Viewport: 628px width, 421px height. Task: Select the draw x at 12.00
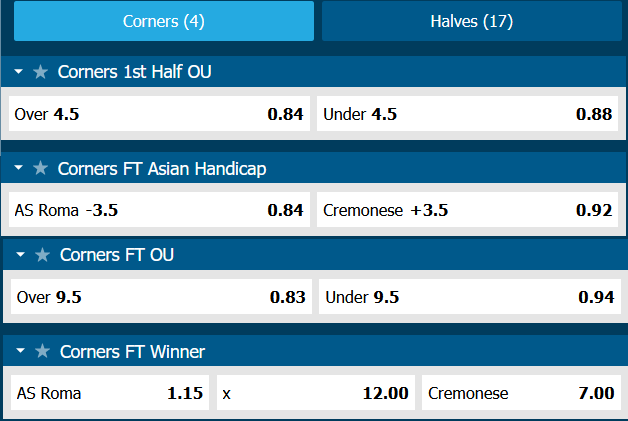(315, 393)
